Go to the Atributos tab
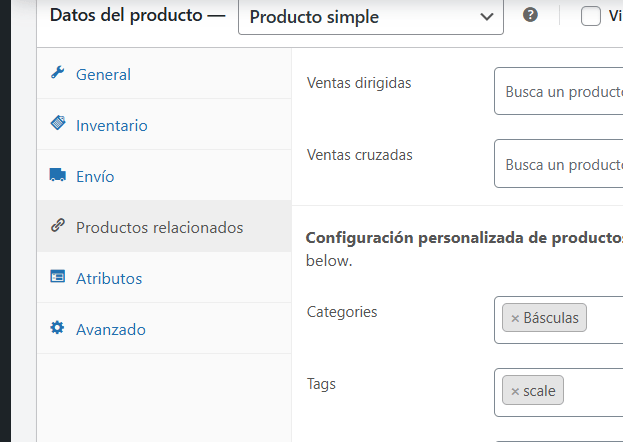The height and width of the screenshot is (442, 623). (109, 278)
